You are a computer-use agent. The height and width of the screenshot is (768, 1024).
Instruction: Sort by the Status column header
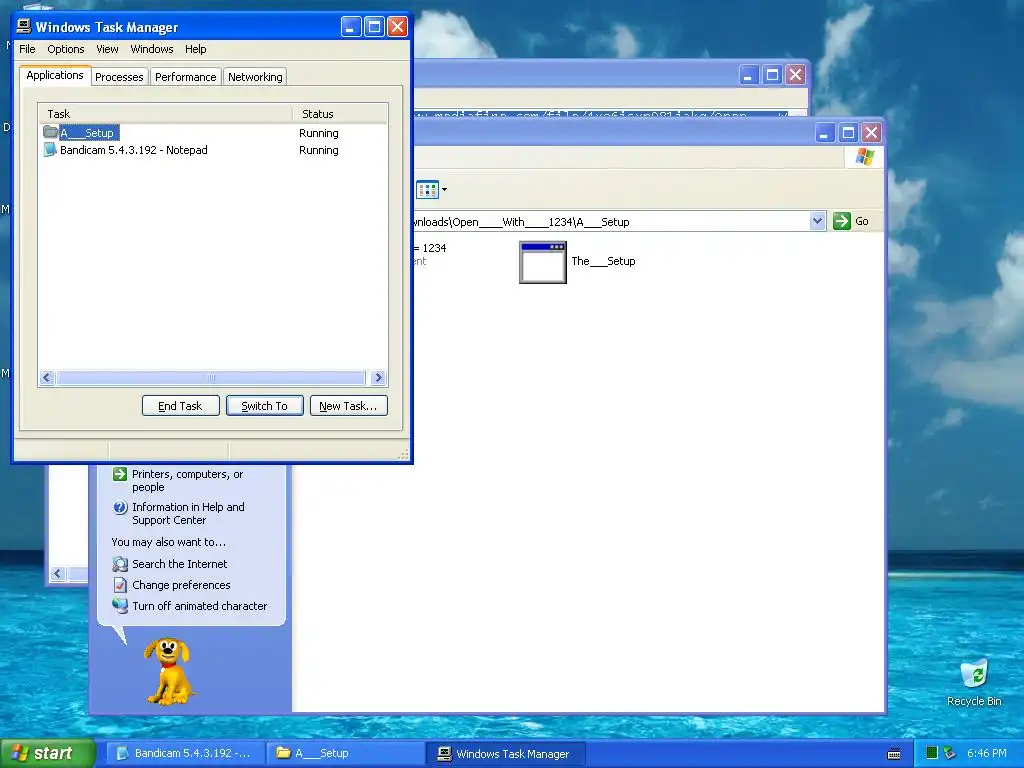coord(340,114)
